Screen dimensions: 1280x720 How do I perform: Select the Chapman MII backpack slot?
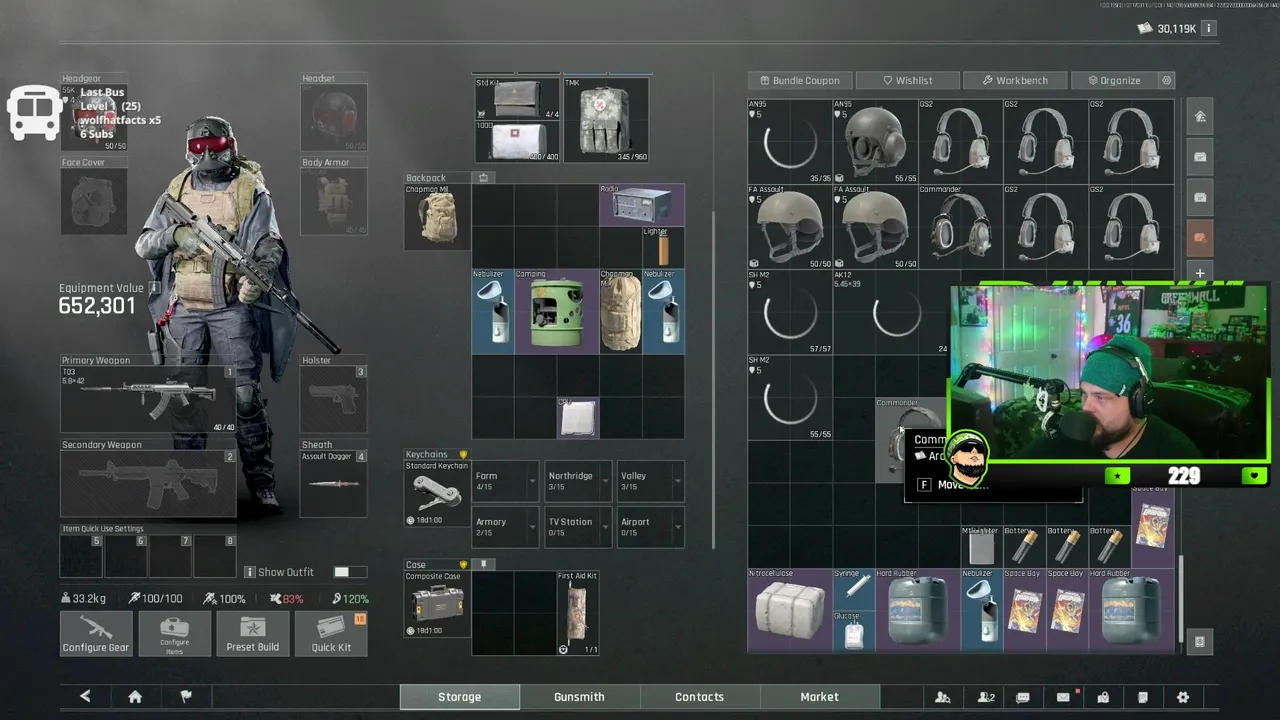point(437,215)
